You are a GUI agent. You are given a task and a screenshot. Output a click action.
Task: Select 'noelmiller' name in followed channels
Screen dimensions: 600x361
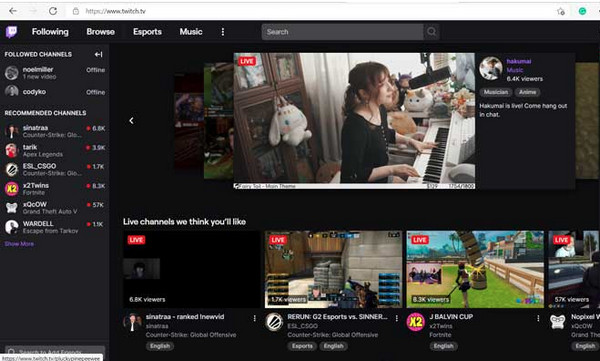tap(38, 69)
